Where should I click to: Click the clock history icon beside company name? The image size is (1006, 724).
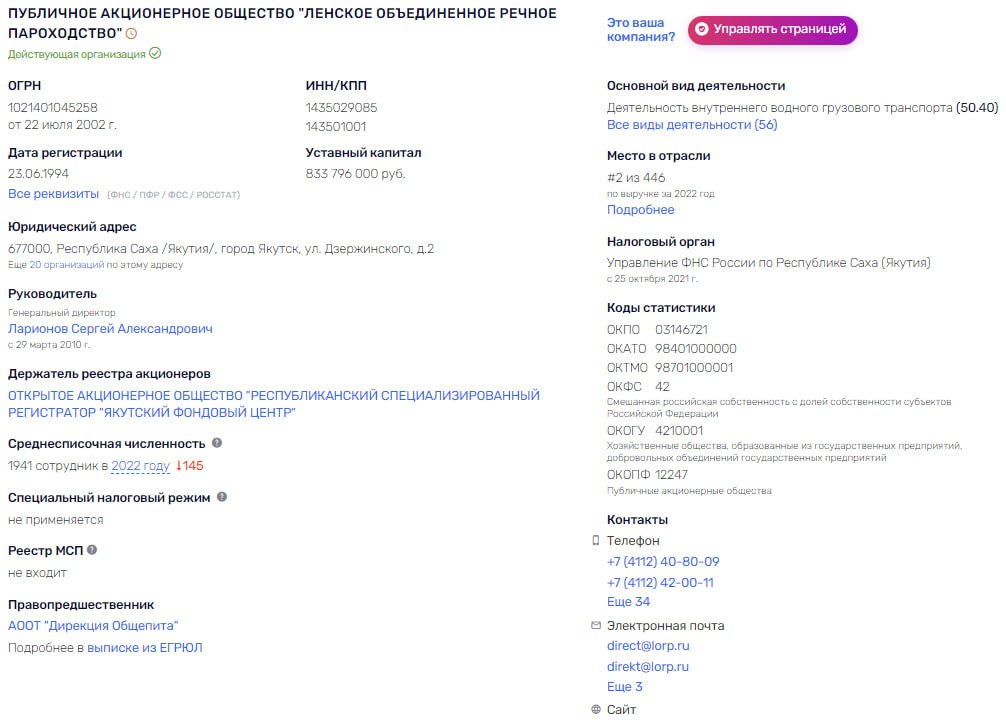click(x=132, y=33)
